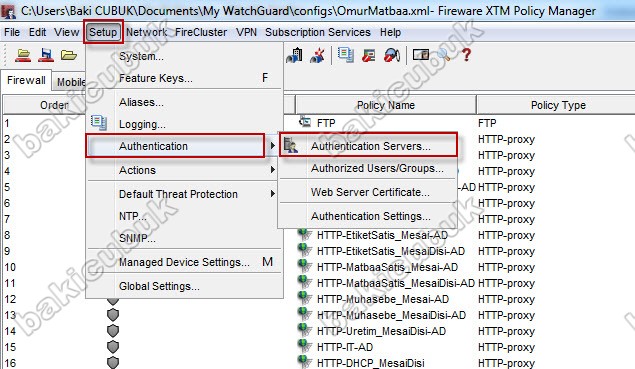This screenshot has height=369, width=635.
Task: Open the Help menu
Action: click(x=390, y=32)
